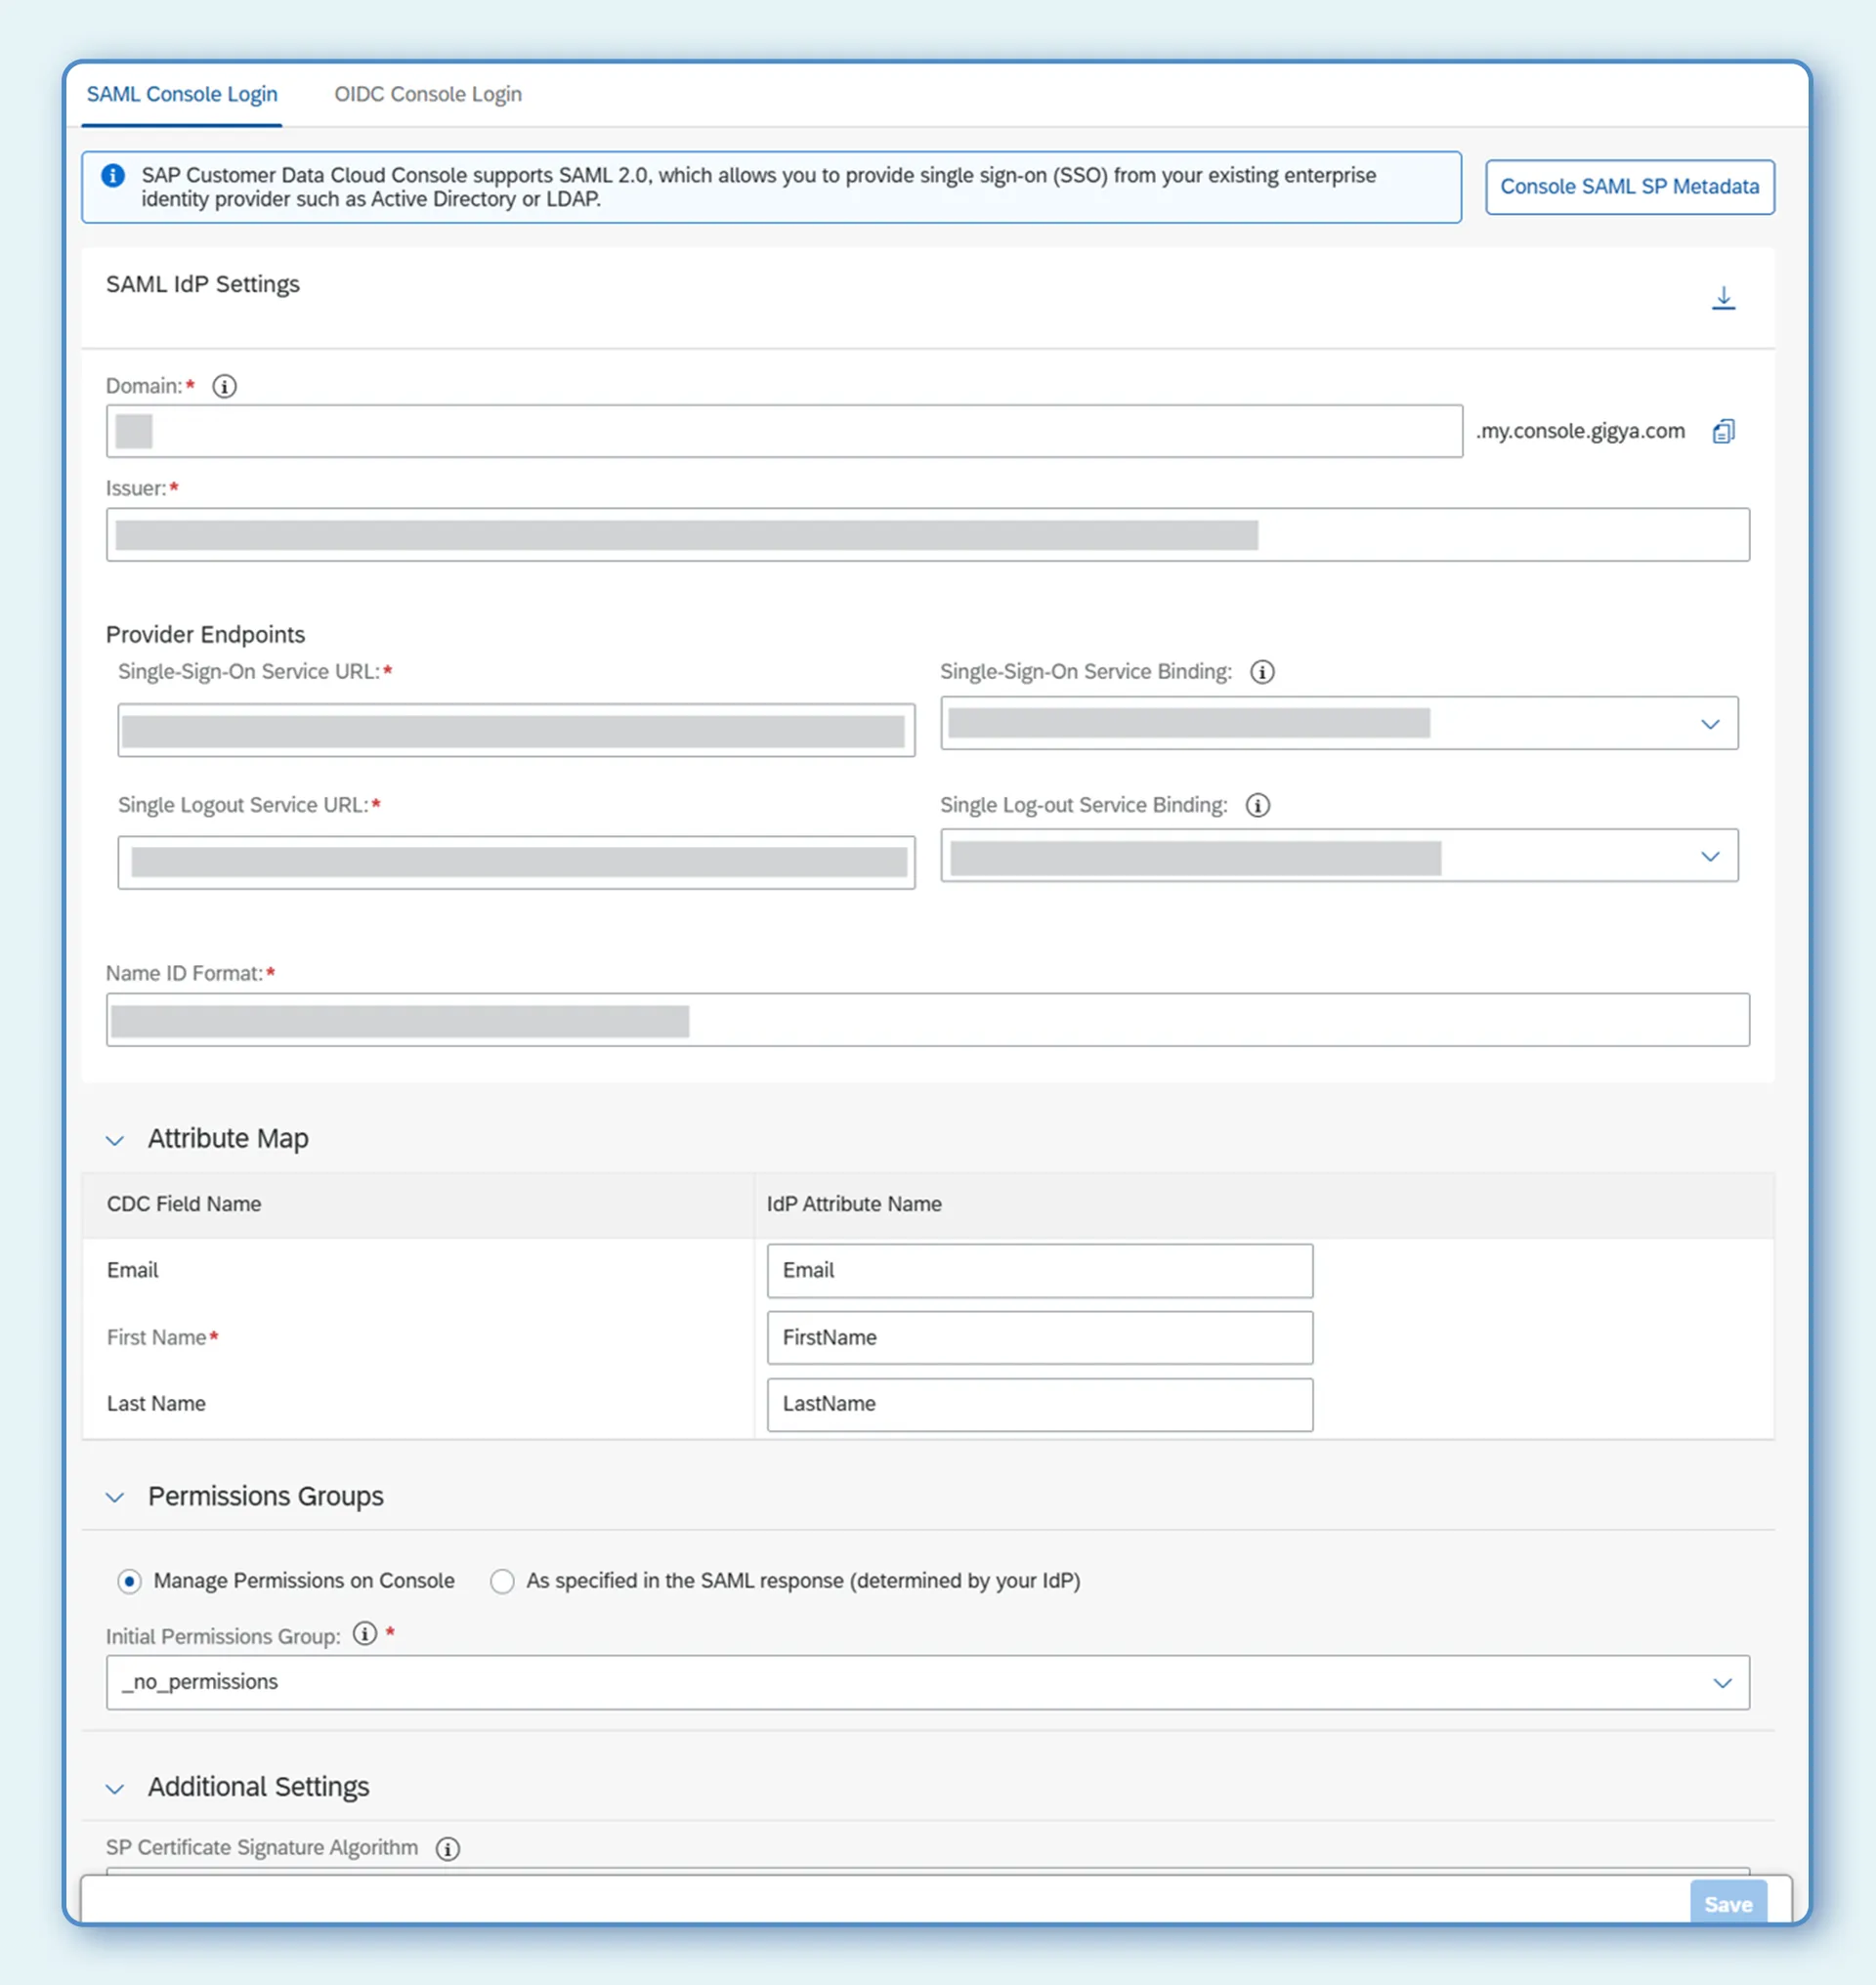Image resolution: width=1876 pixels, height=1985 pixels.
Task: Switch to OIDC Console Login tab
Action: (427, 94)
